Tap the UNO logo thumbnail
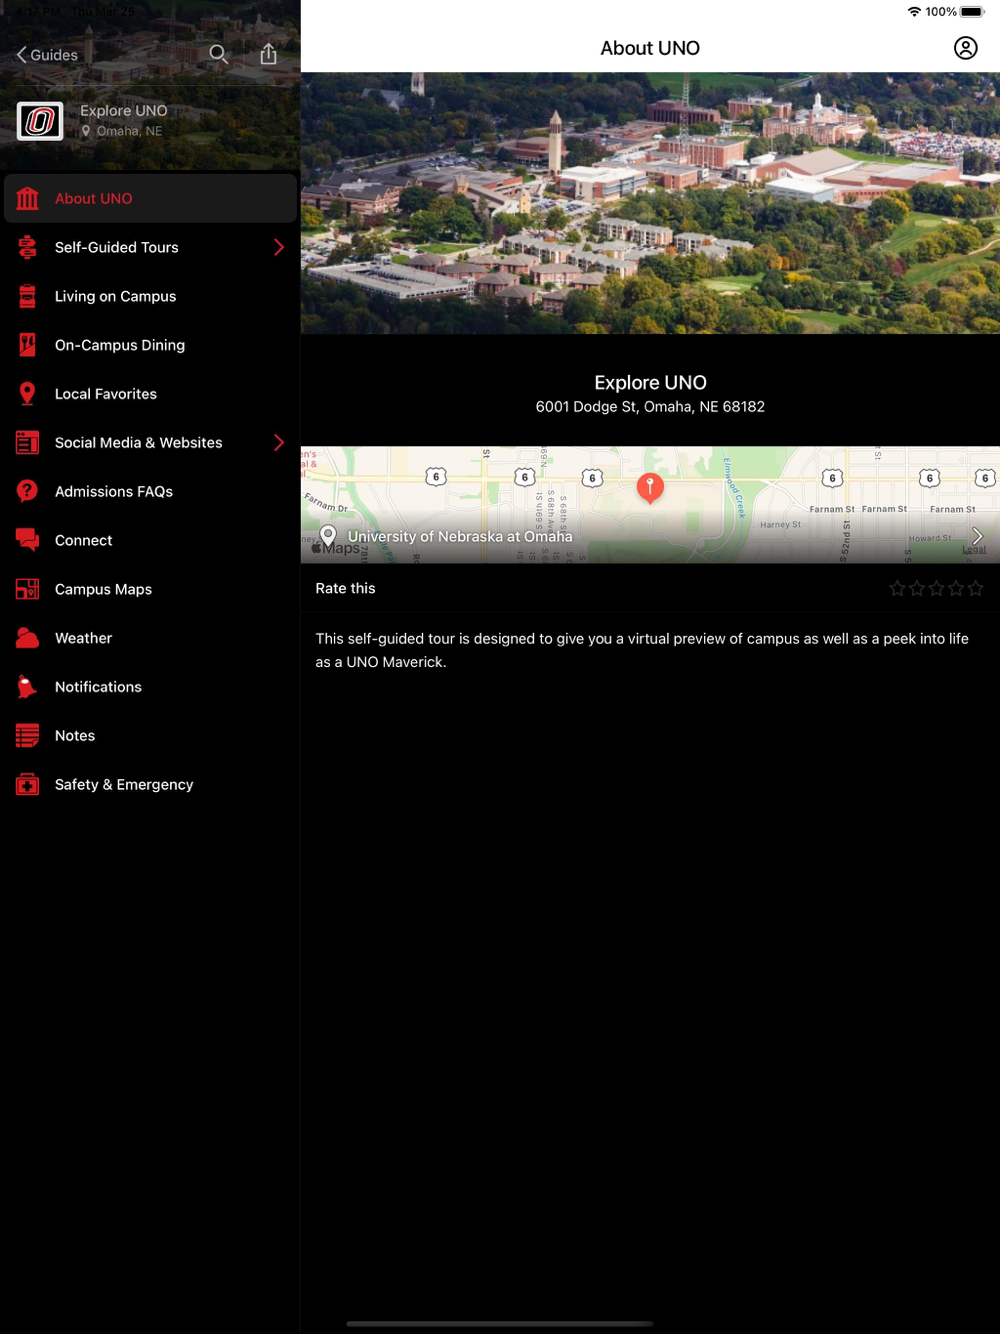This screenshot has height=1334, width=1000. point(40,121)
